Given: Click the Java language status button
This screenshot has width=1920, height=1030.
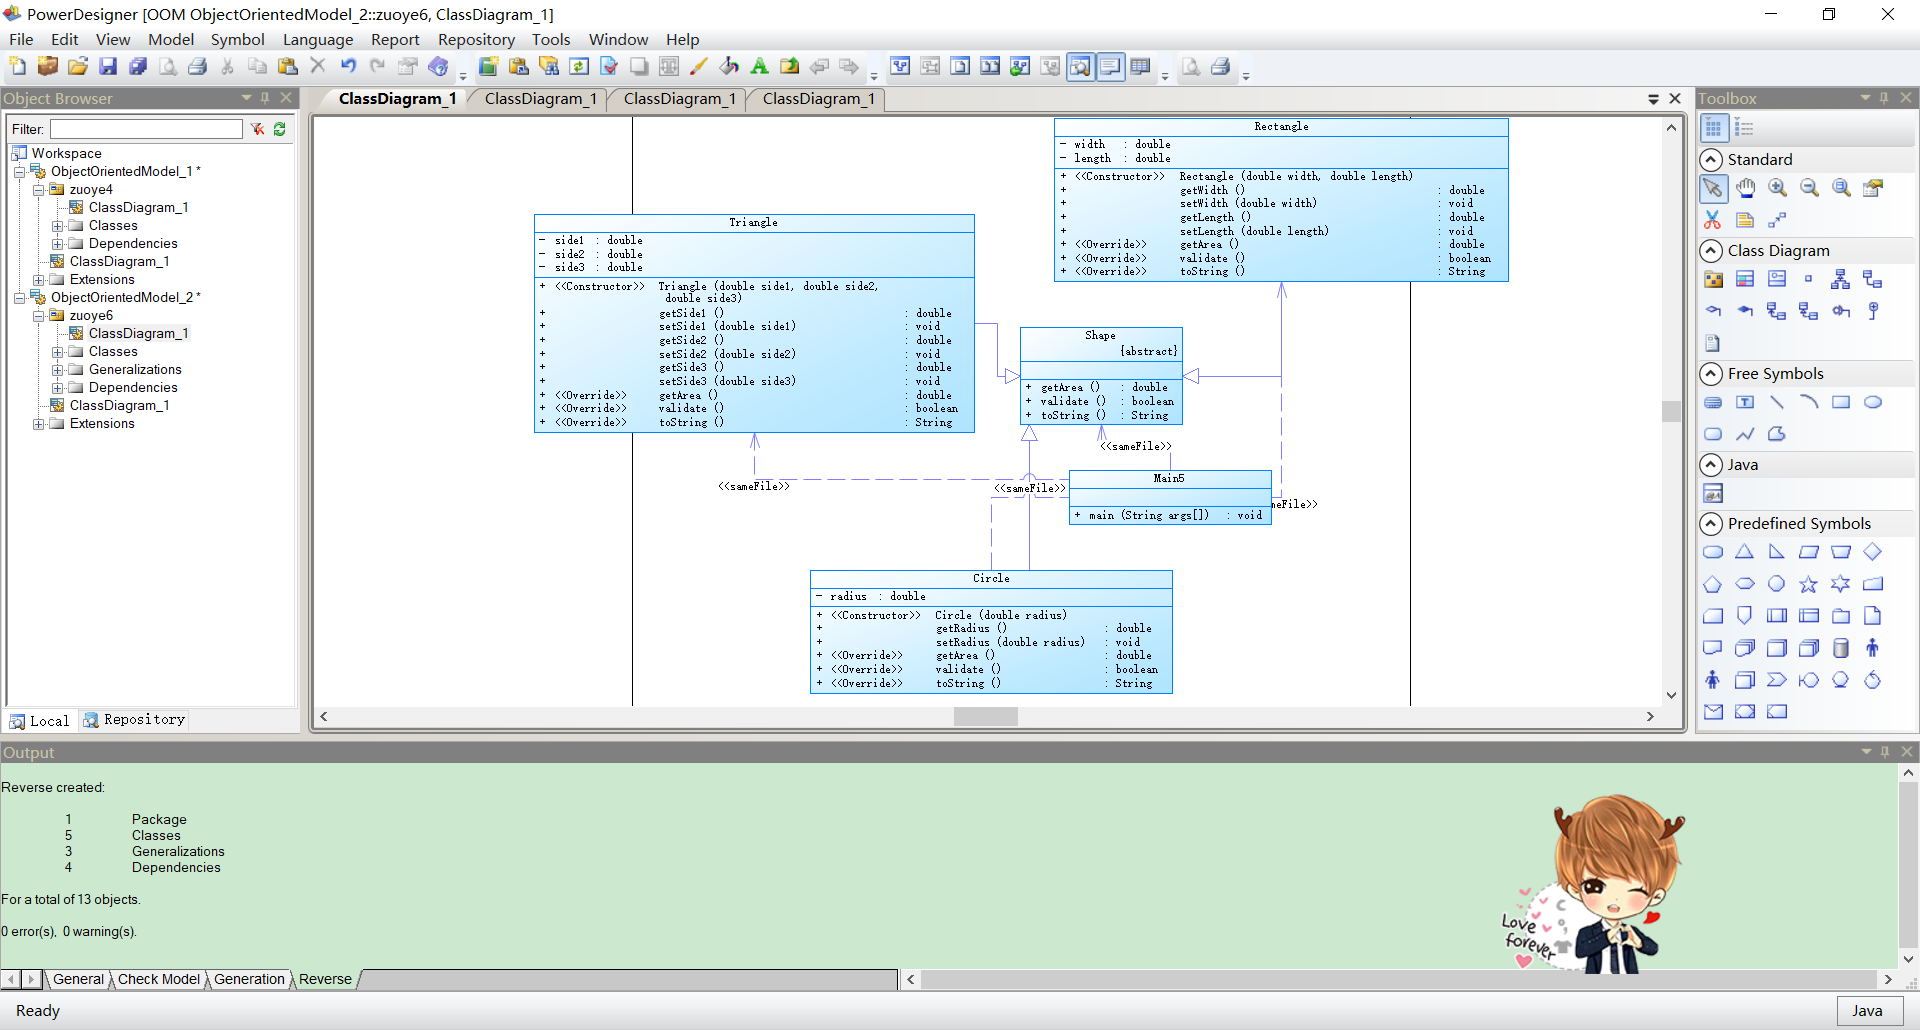Looking at the screenshot, I should coord(1866,1011).
